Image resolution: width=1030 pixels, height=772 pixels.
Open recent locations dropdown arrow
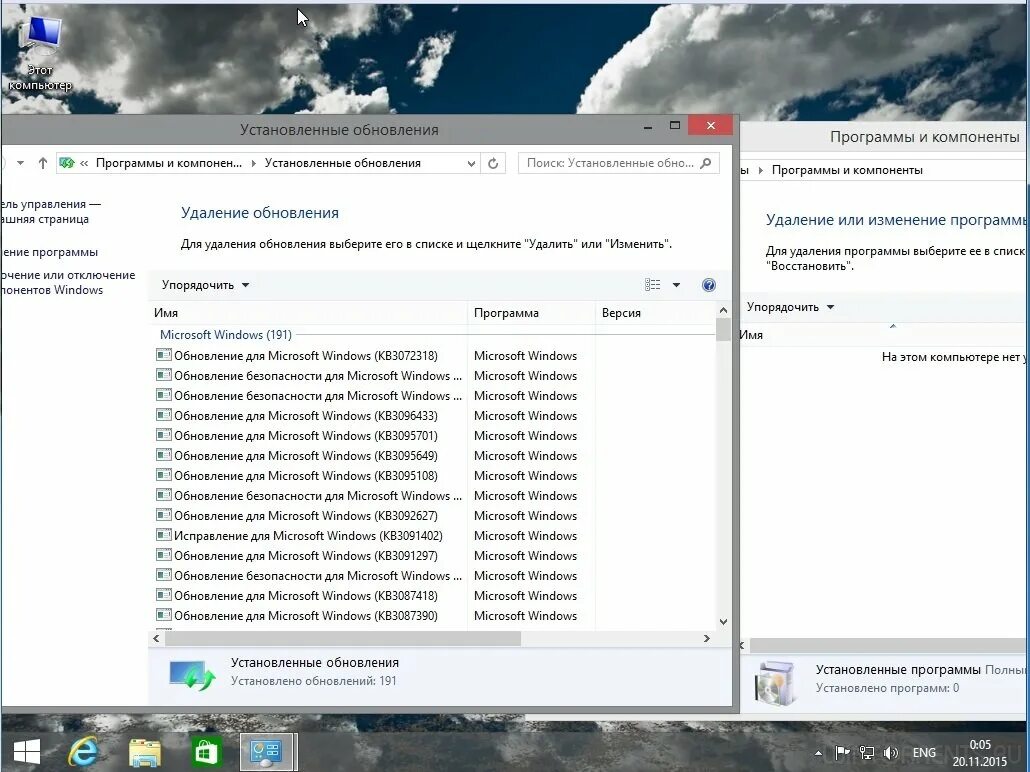(x=20, y=163)
